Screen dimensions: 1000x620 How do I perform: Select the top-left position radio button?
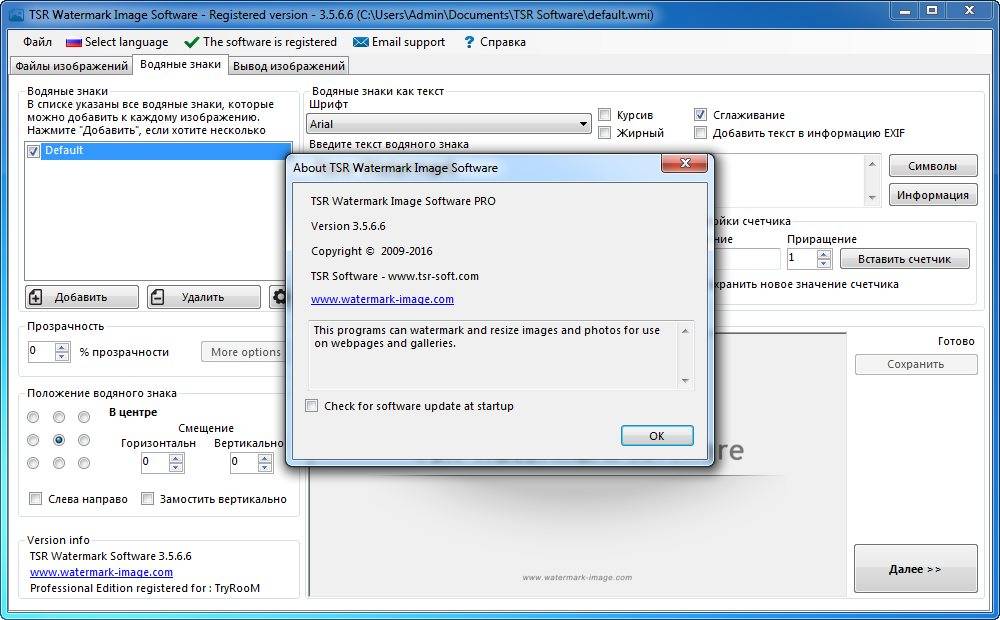click(x=33, y=417)
